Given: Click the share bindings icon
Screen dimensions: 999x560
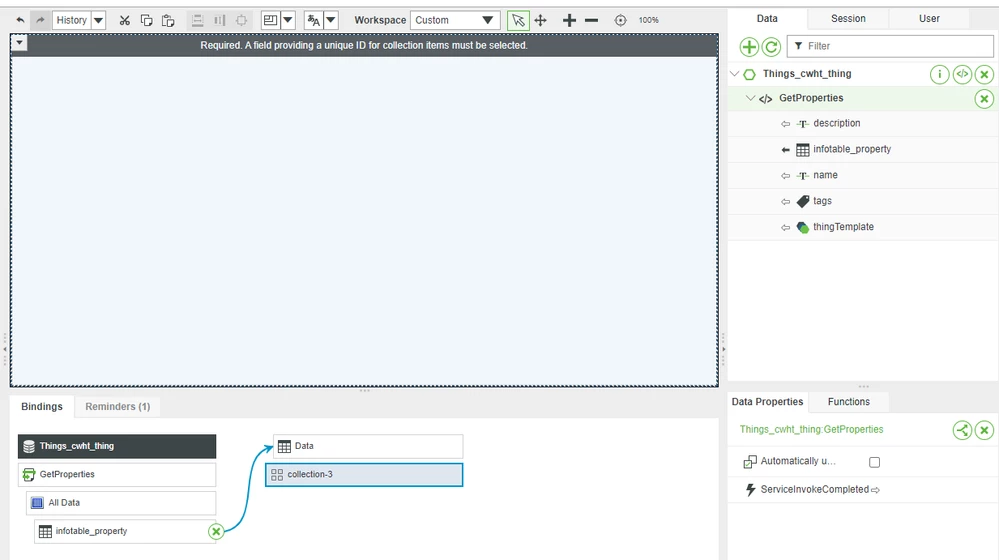Looking at the screenshot, I should [962, 430].
